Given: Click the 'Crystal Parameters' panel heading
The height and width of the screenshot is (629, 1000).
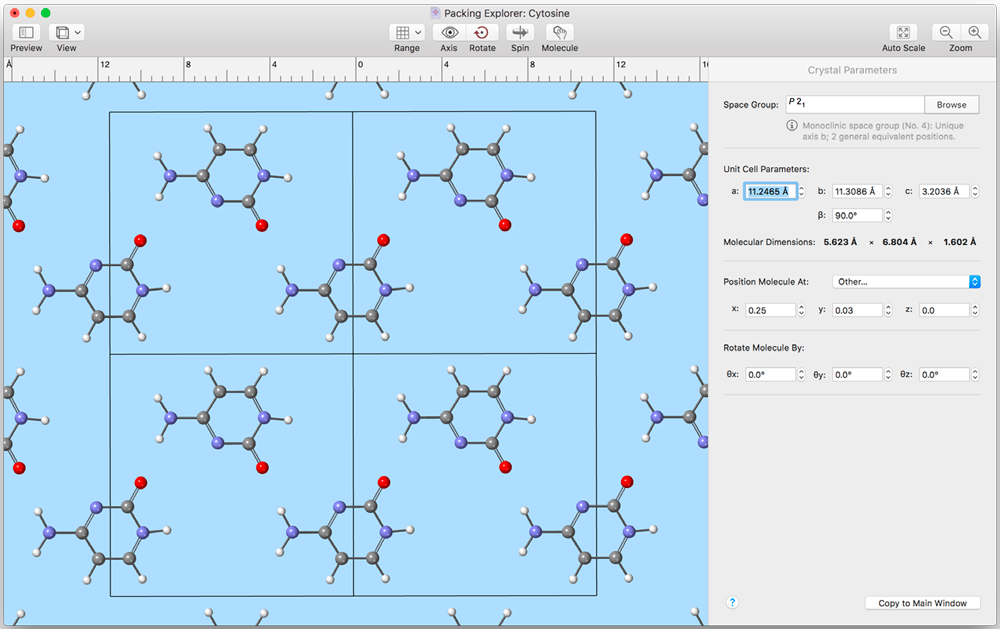Looking at the screenshot, I should 852,70.
